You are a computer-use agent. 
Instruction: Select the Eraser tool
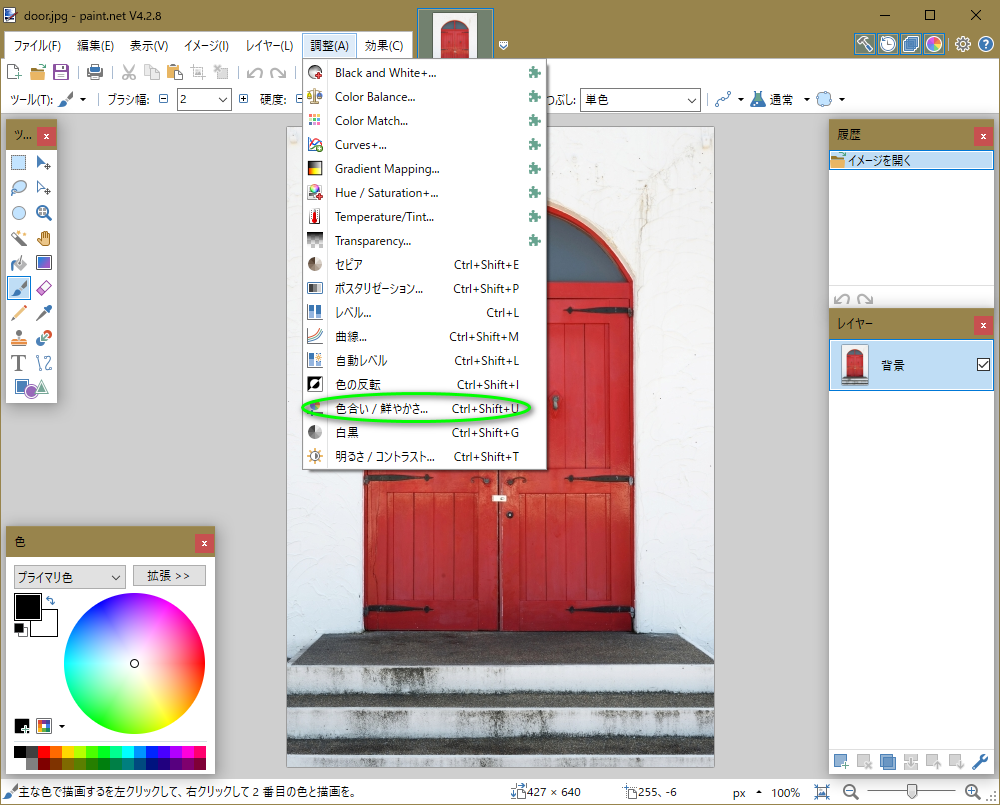tap(44, 288)
